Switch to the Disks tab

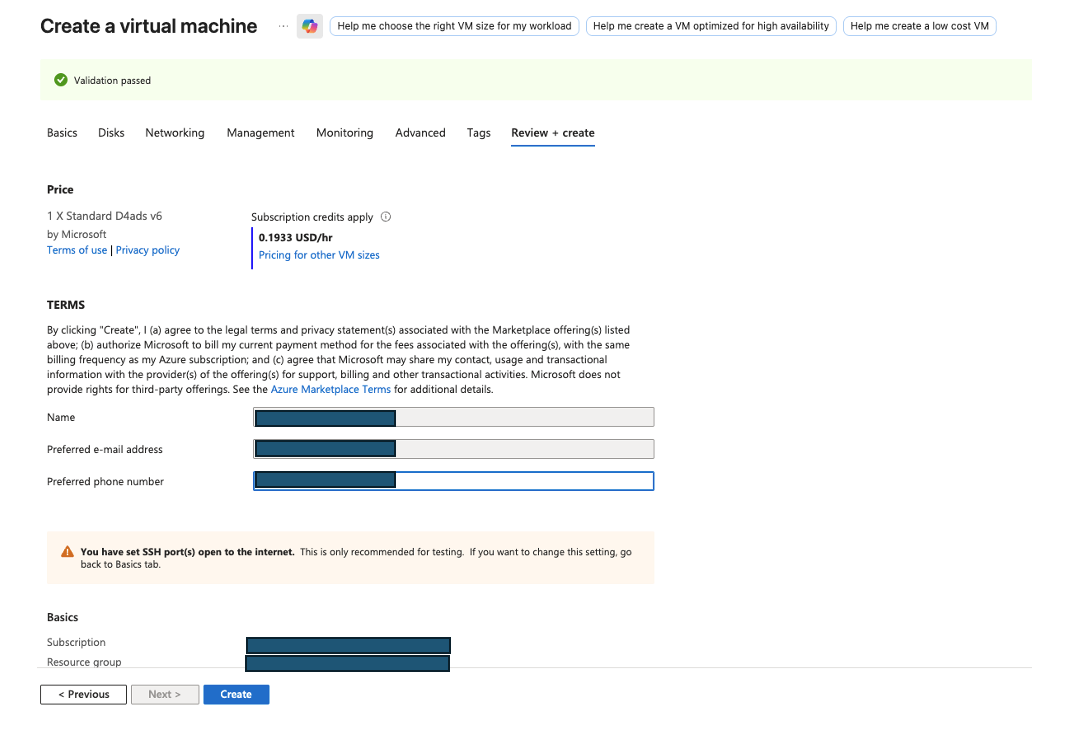(x=111, y=133)
